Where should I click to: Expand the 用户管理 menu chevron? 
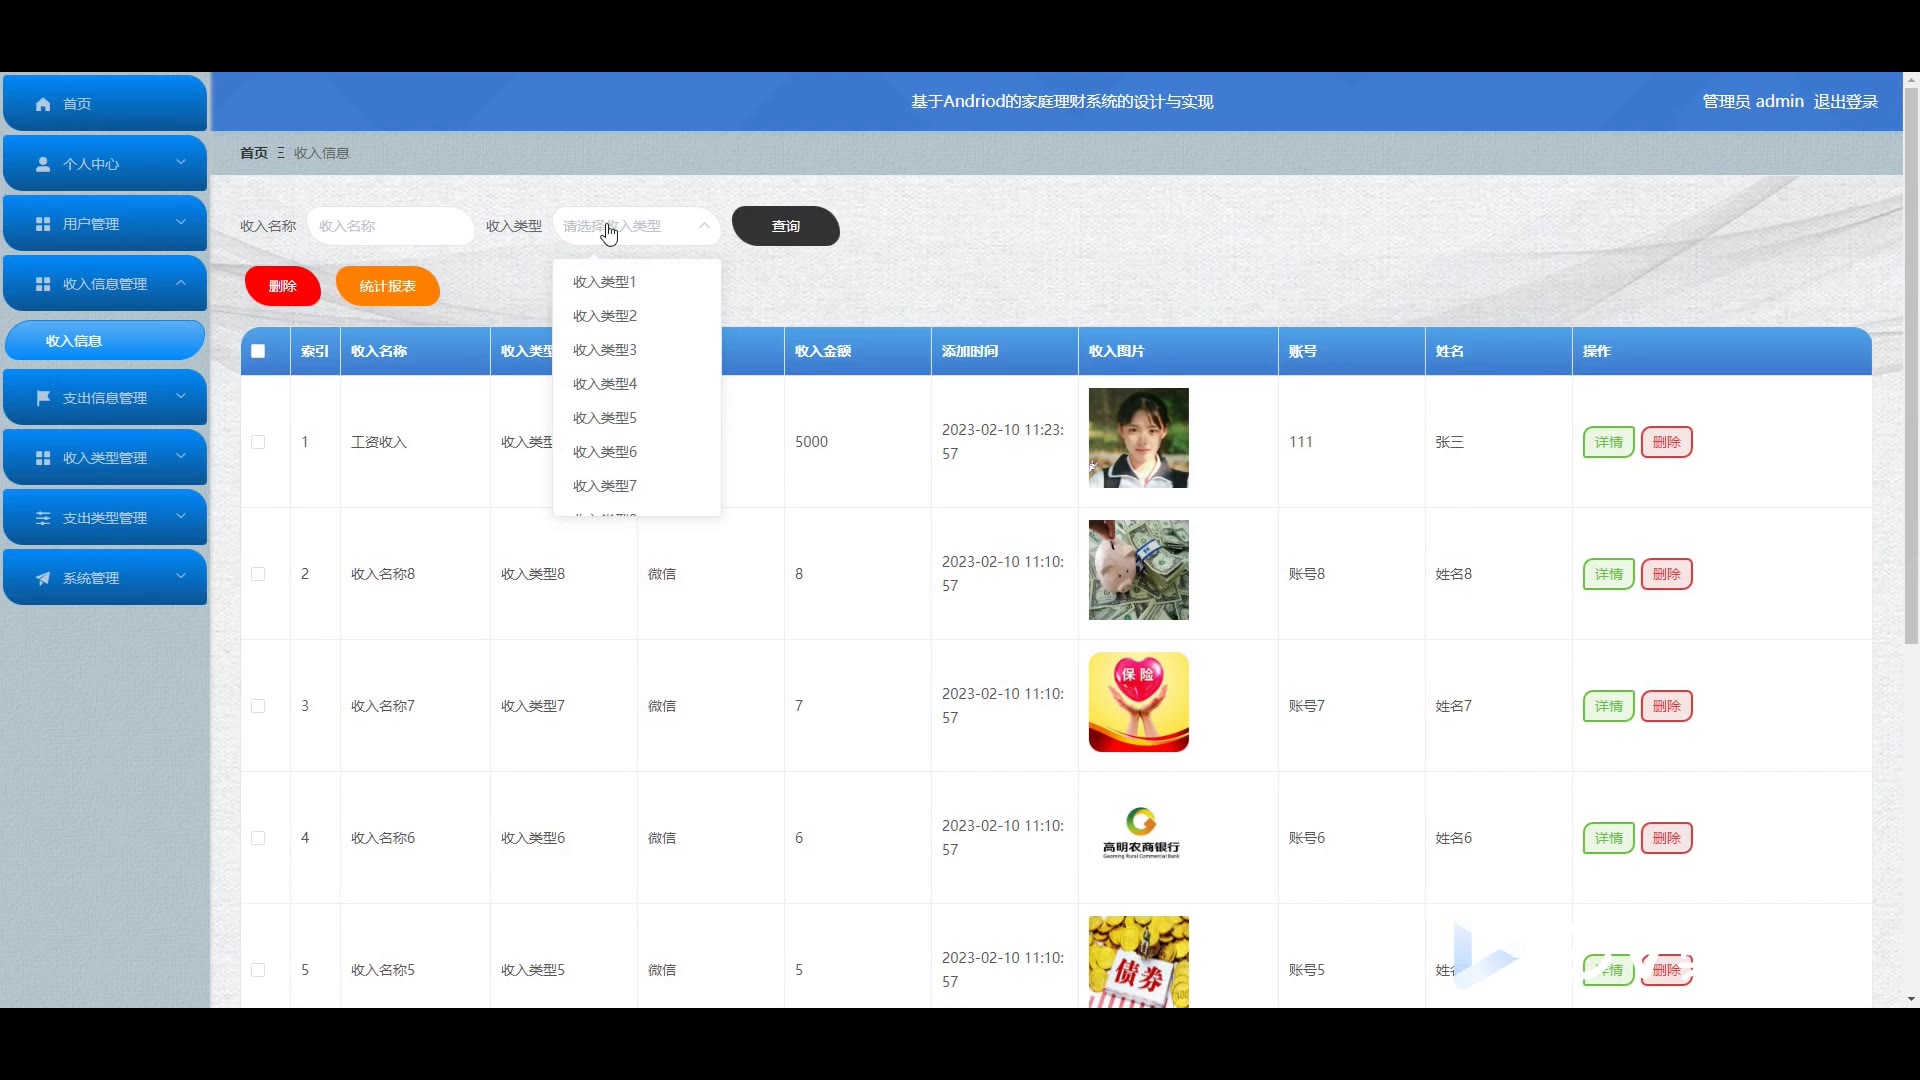(x=181, y=223)
